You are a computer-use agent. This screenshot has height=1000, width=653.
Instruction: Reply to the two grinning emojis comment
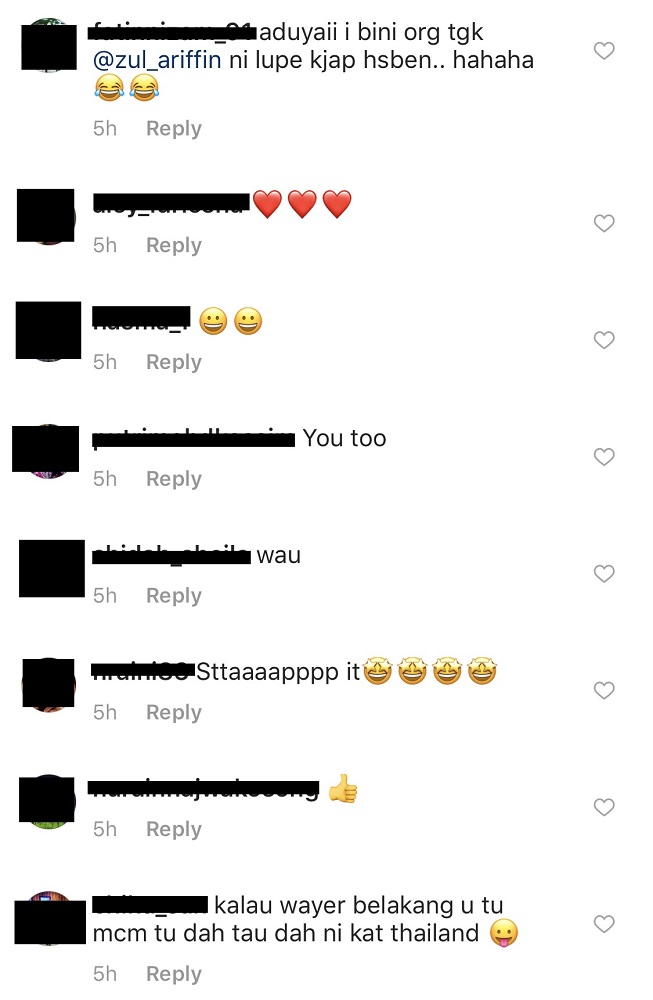pos(173,362)
